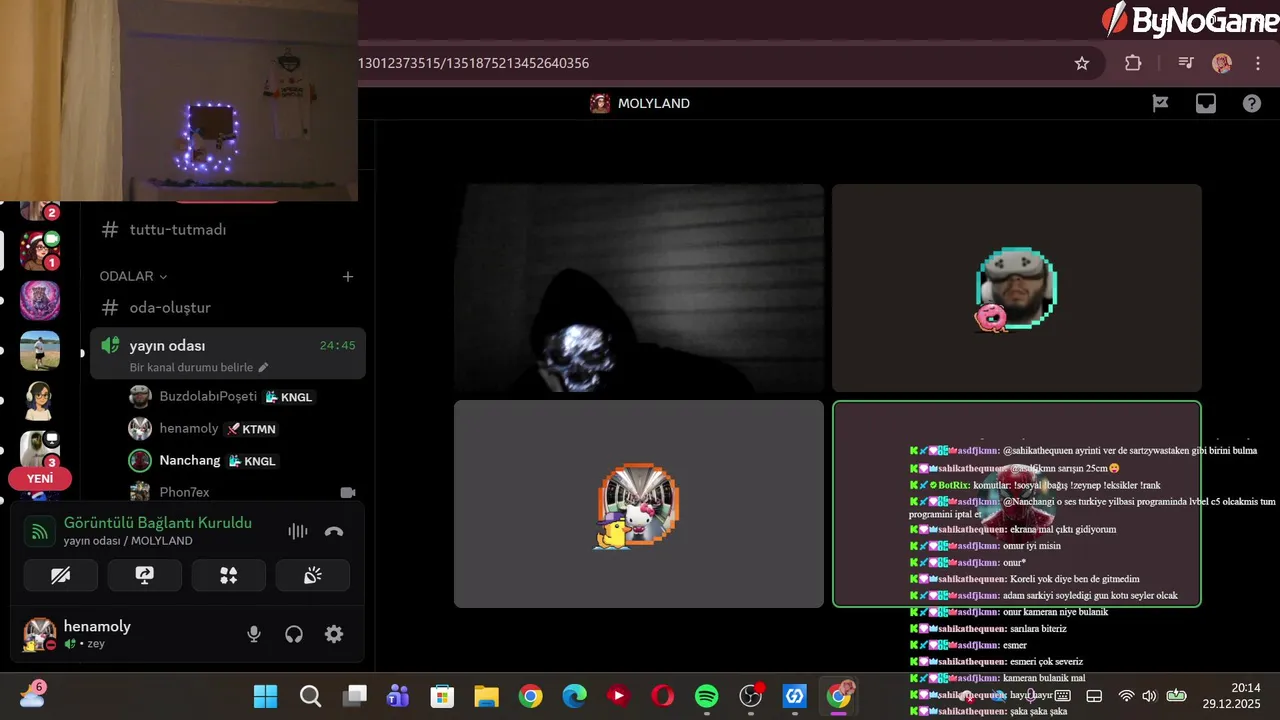1280x720 pixels.
Task: Open Spotify from taskbar
Action: pyautogui.click(x=706, y=696)
